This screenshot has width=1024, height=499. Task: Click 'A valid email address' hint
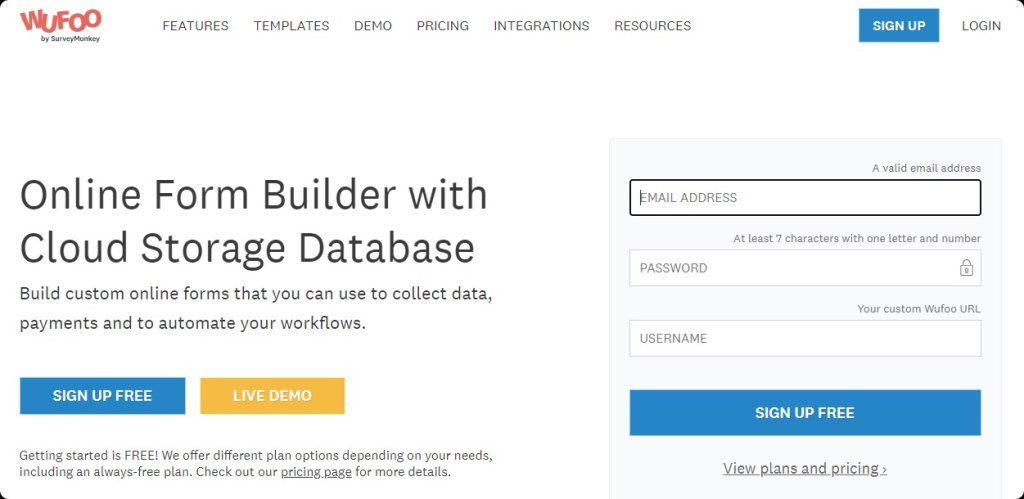(926, 168)
